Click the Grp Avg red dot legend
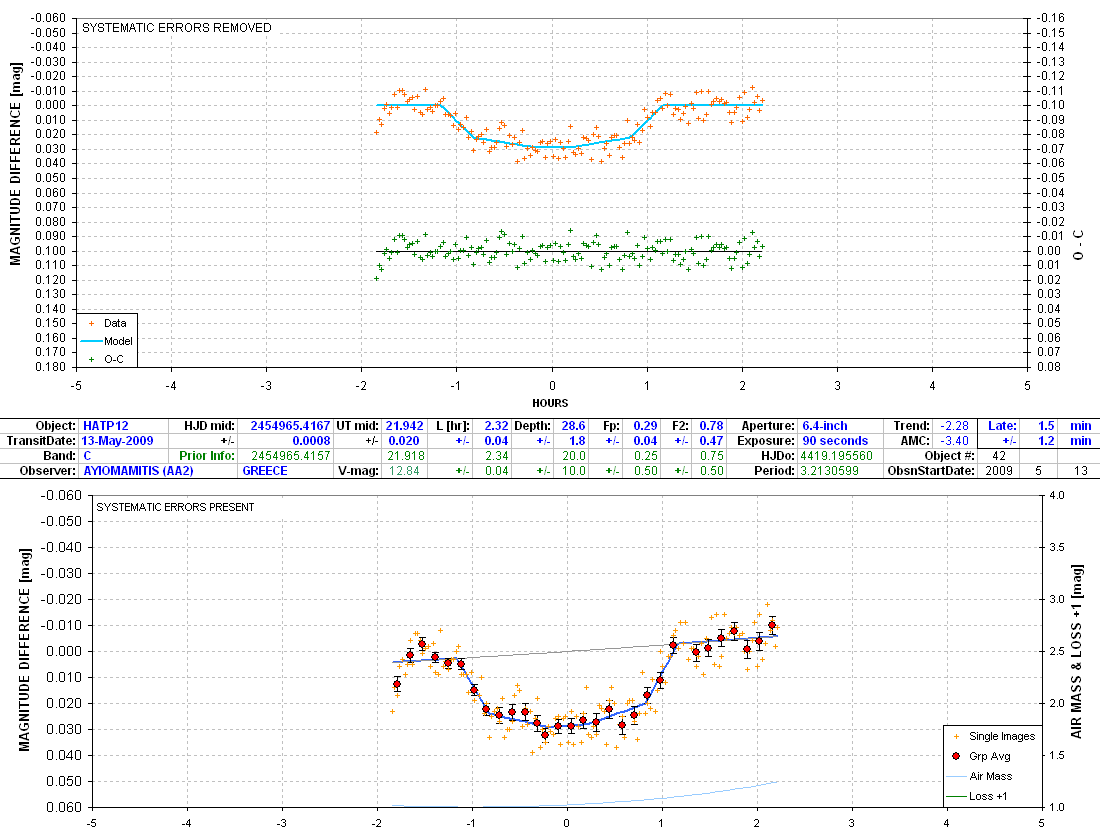The image size is (1100, 834). click(956, 756)
